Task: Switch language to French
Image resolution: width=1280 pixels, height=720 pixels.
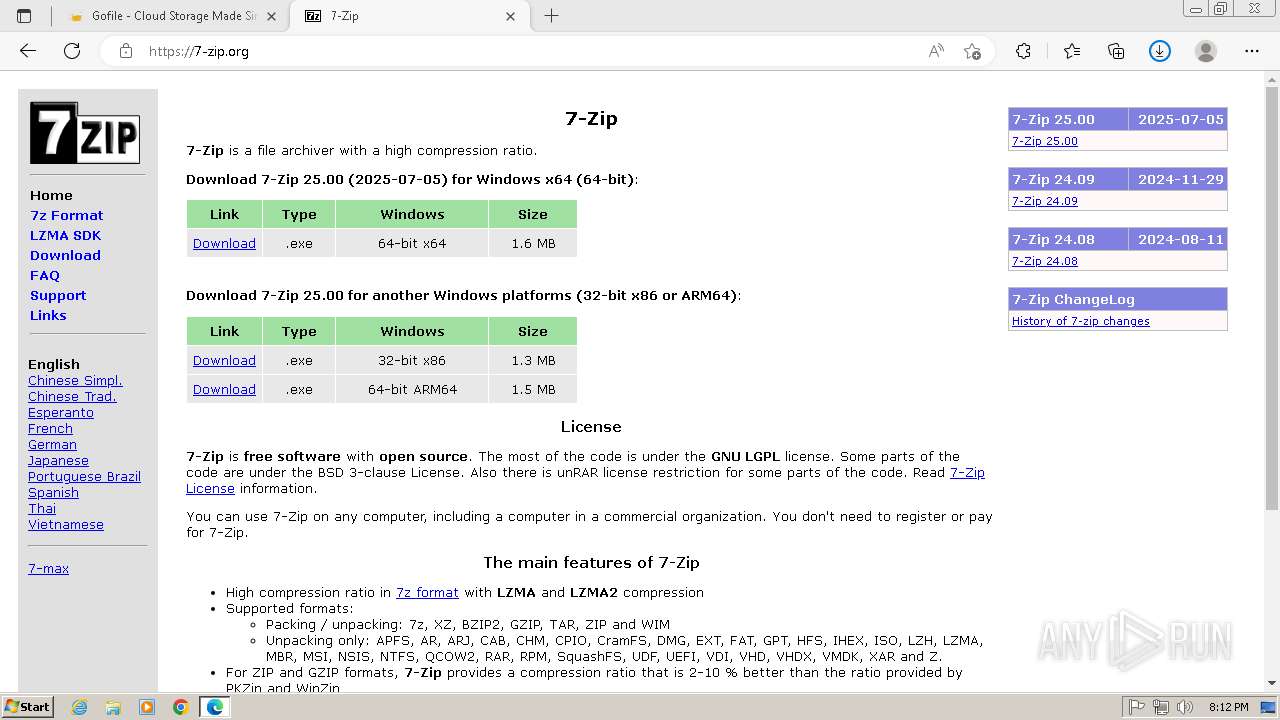Action: point(50,428)
